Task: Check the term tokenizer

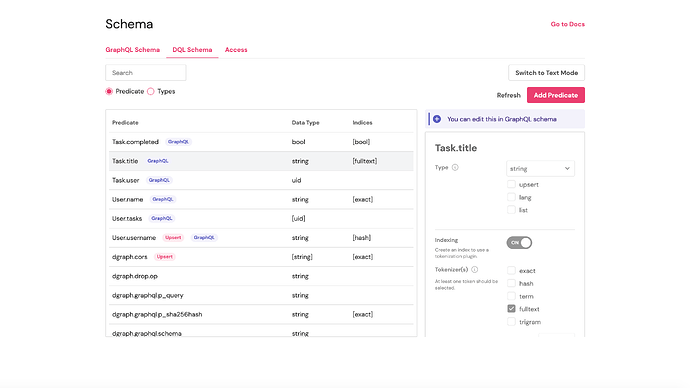Action: tap(511, 296)
